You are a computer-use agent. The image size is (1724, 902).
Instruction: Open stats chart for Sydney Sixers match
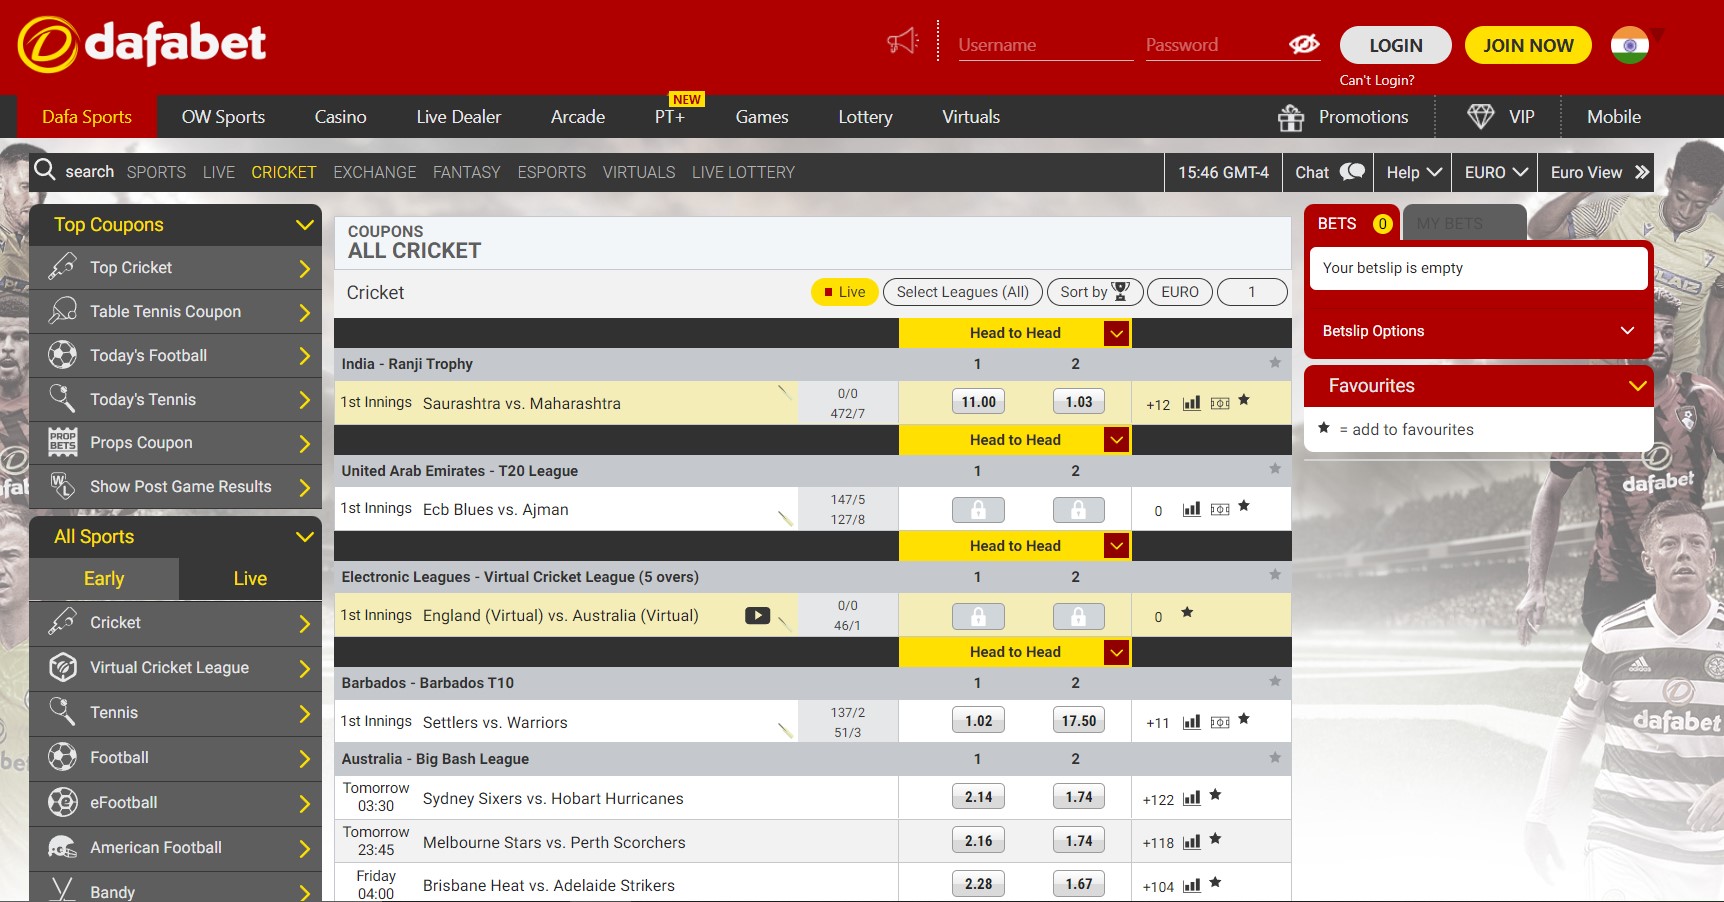[1191, 798]
